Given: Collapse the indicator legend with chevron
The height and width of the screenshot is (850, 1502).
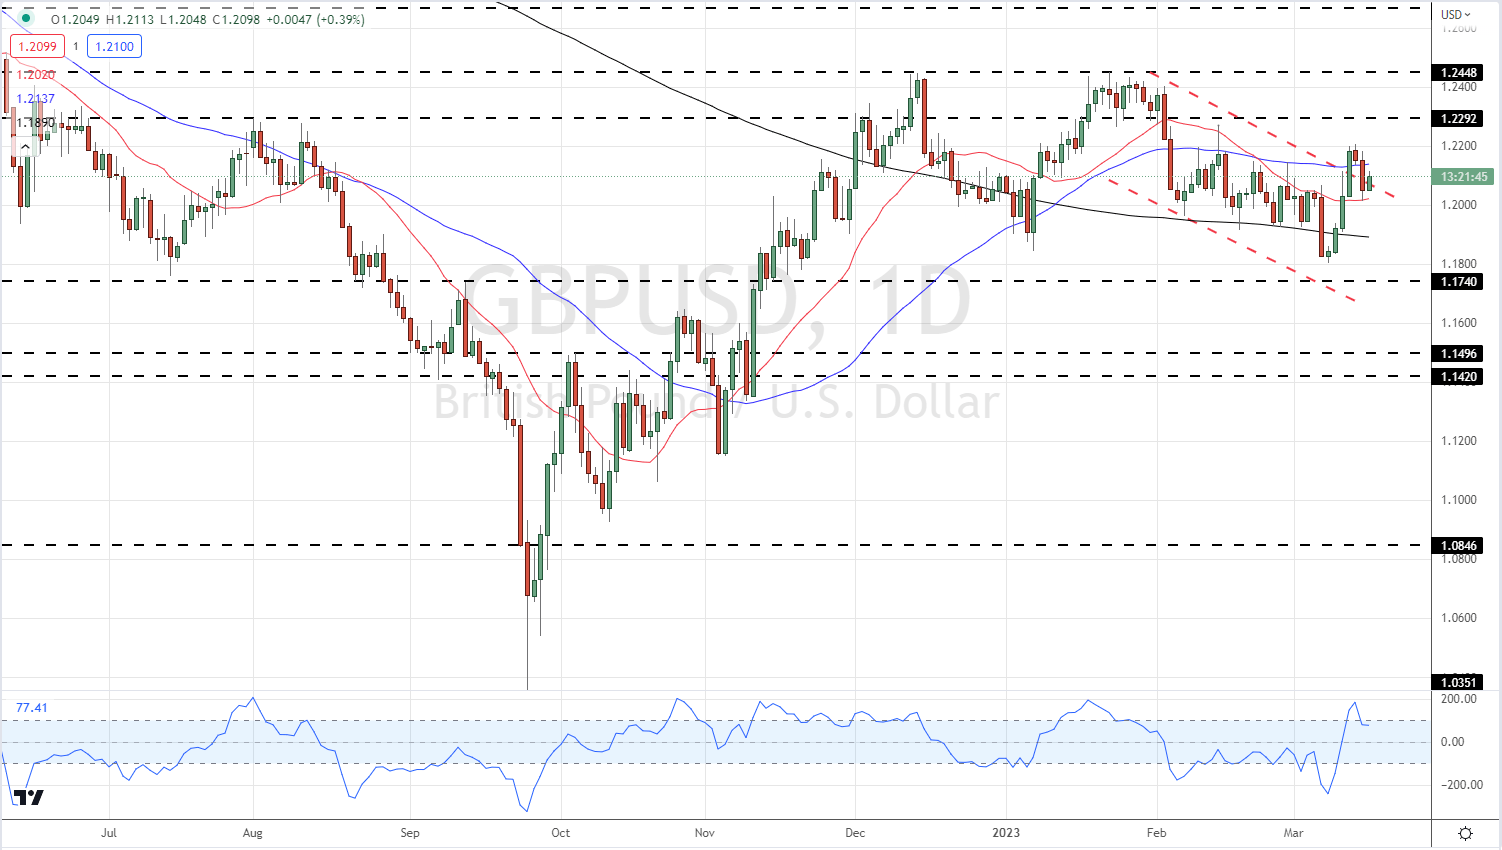Looking at the screenshot, I should 26,146.
